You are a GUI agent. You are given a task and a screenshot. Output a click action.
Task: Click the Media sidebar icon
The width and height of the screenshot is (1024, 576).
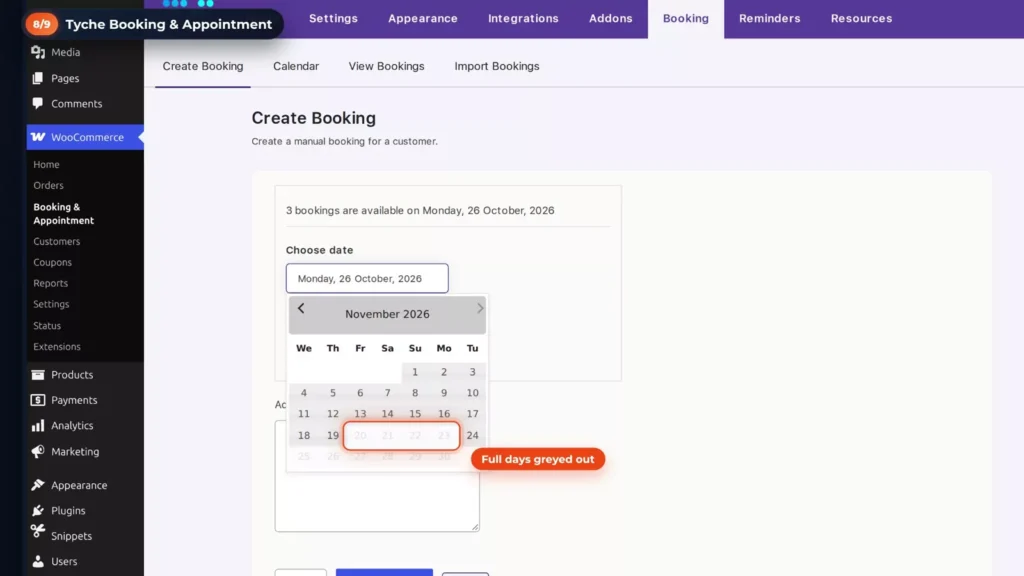tap(38, 52)
